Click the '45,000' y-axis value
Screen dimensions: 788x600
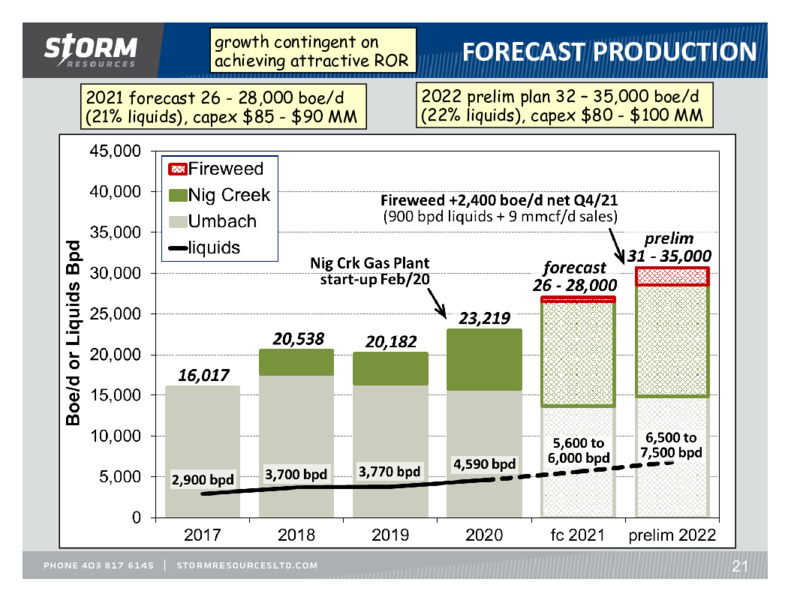pos(116,151)
